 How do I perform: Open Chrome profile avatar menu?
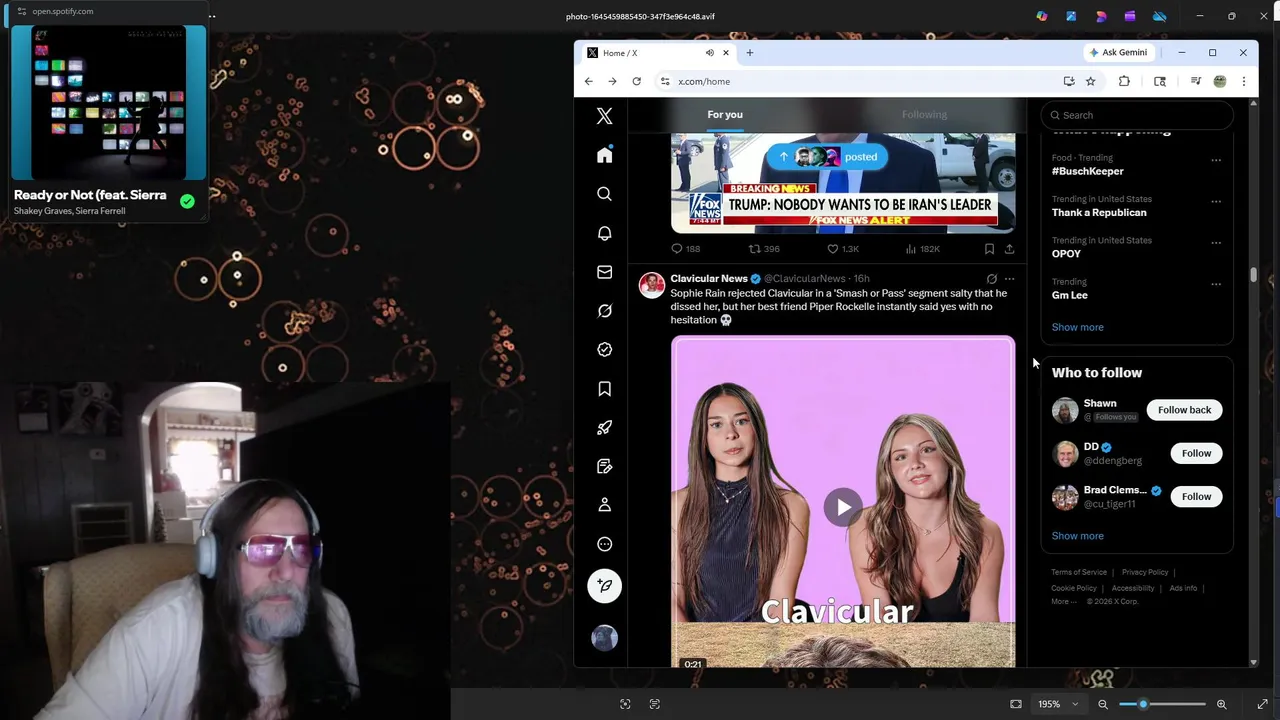pyautogui.click(x=1219, y=81)
